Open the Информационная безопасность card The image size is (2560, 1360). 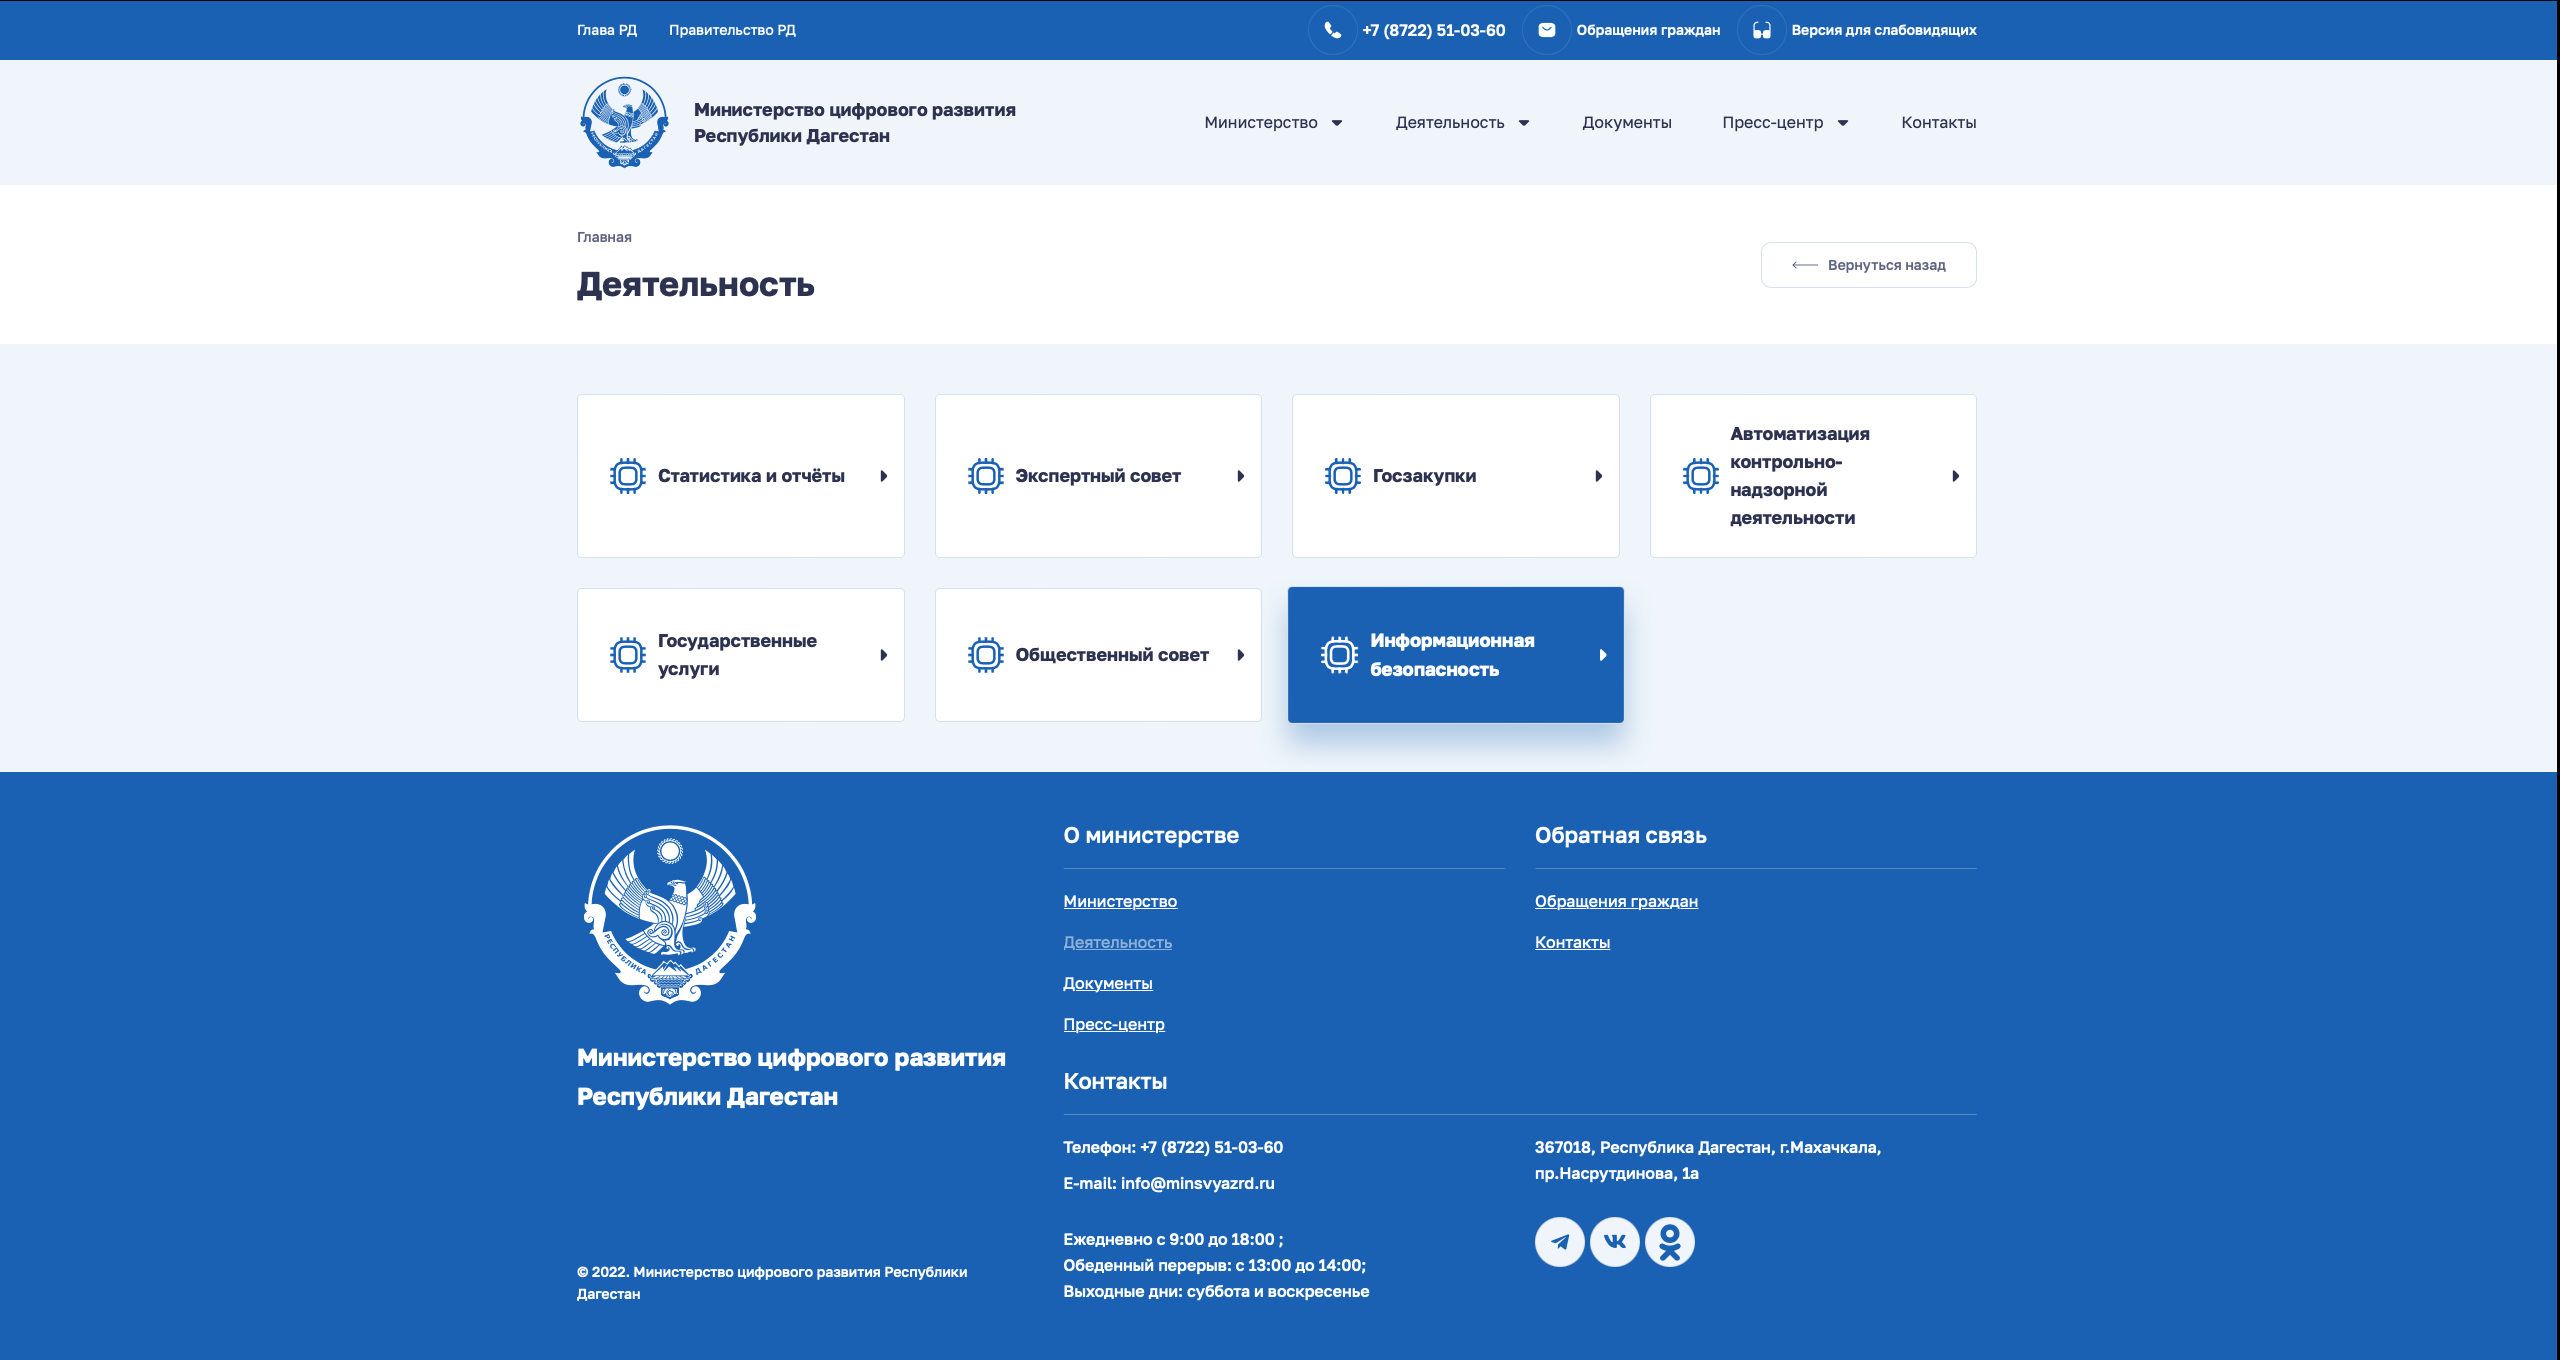tap(1455, 655)
